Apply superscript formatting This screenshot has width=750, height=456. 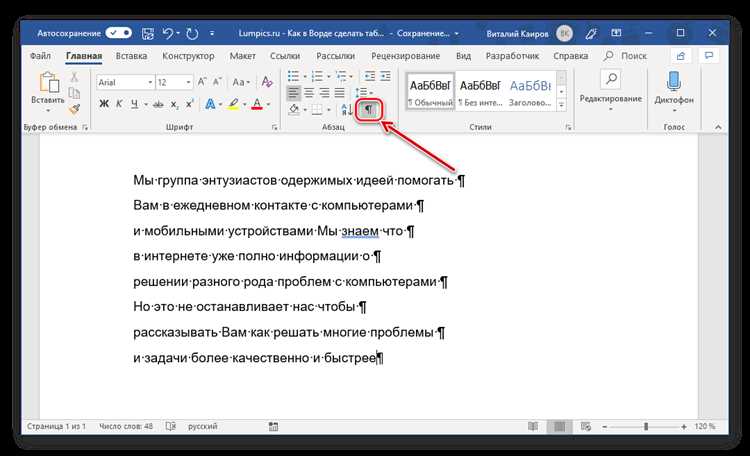click(190, 104)
